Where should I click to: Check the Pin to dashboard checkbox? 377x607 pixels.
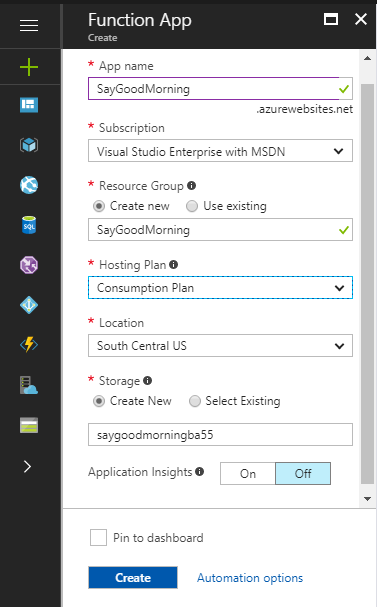pyautogui.click(x=98, y=538)
